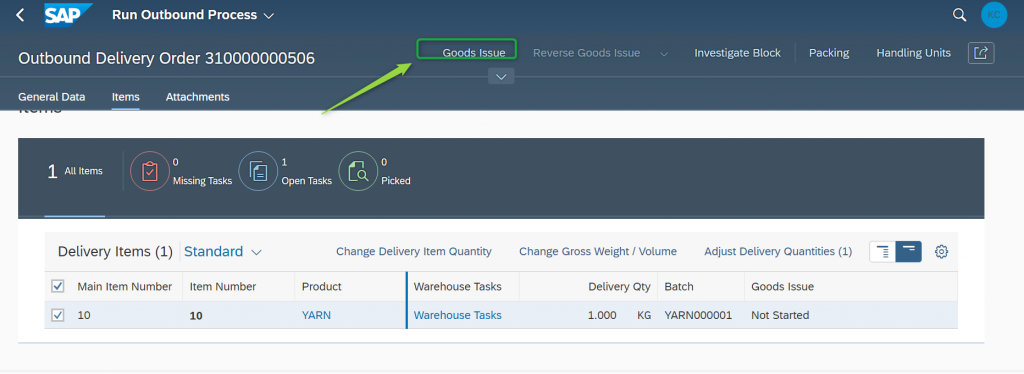Open table settings gear icon
This screenshot has height=374, width=1024.
click(x=941, y=251)
